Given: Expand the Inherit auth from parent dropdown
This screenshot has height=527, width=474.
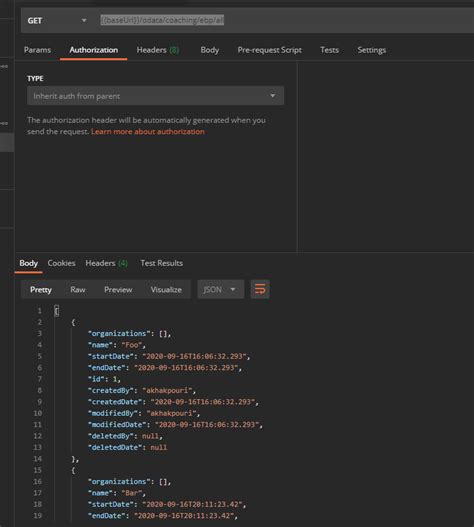Looking at the screenshot, I should 155,96.
